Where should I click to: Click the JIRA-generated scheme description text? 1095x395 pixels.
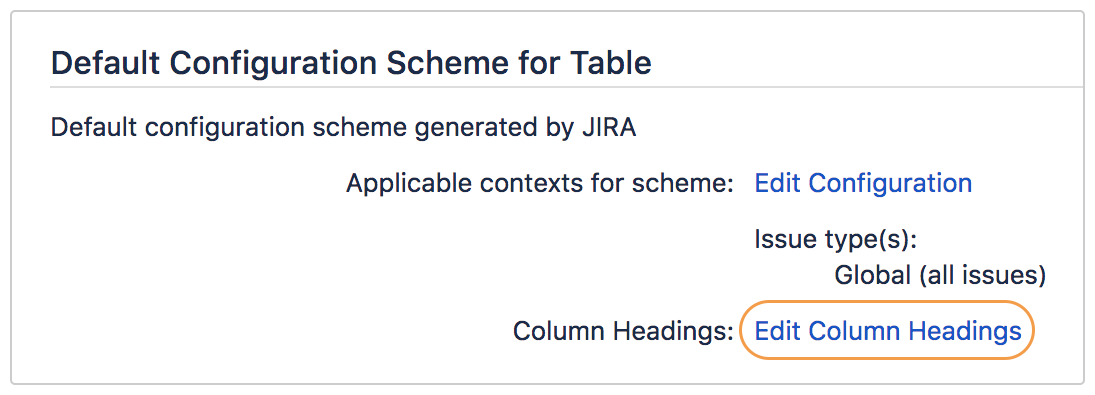pos(344,128)
